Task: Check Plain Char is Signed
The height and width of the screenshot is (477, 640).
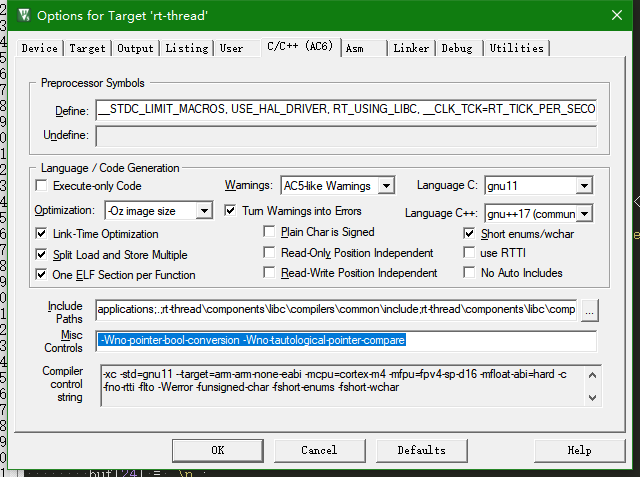Action: click(x=269, y=232)
